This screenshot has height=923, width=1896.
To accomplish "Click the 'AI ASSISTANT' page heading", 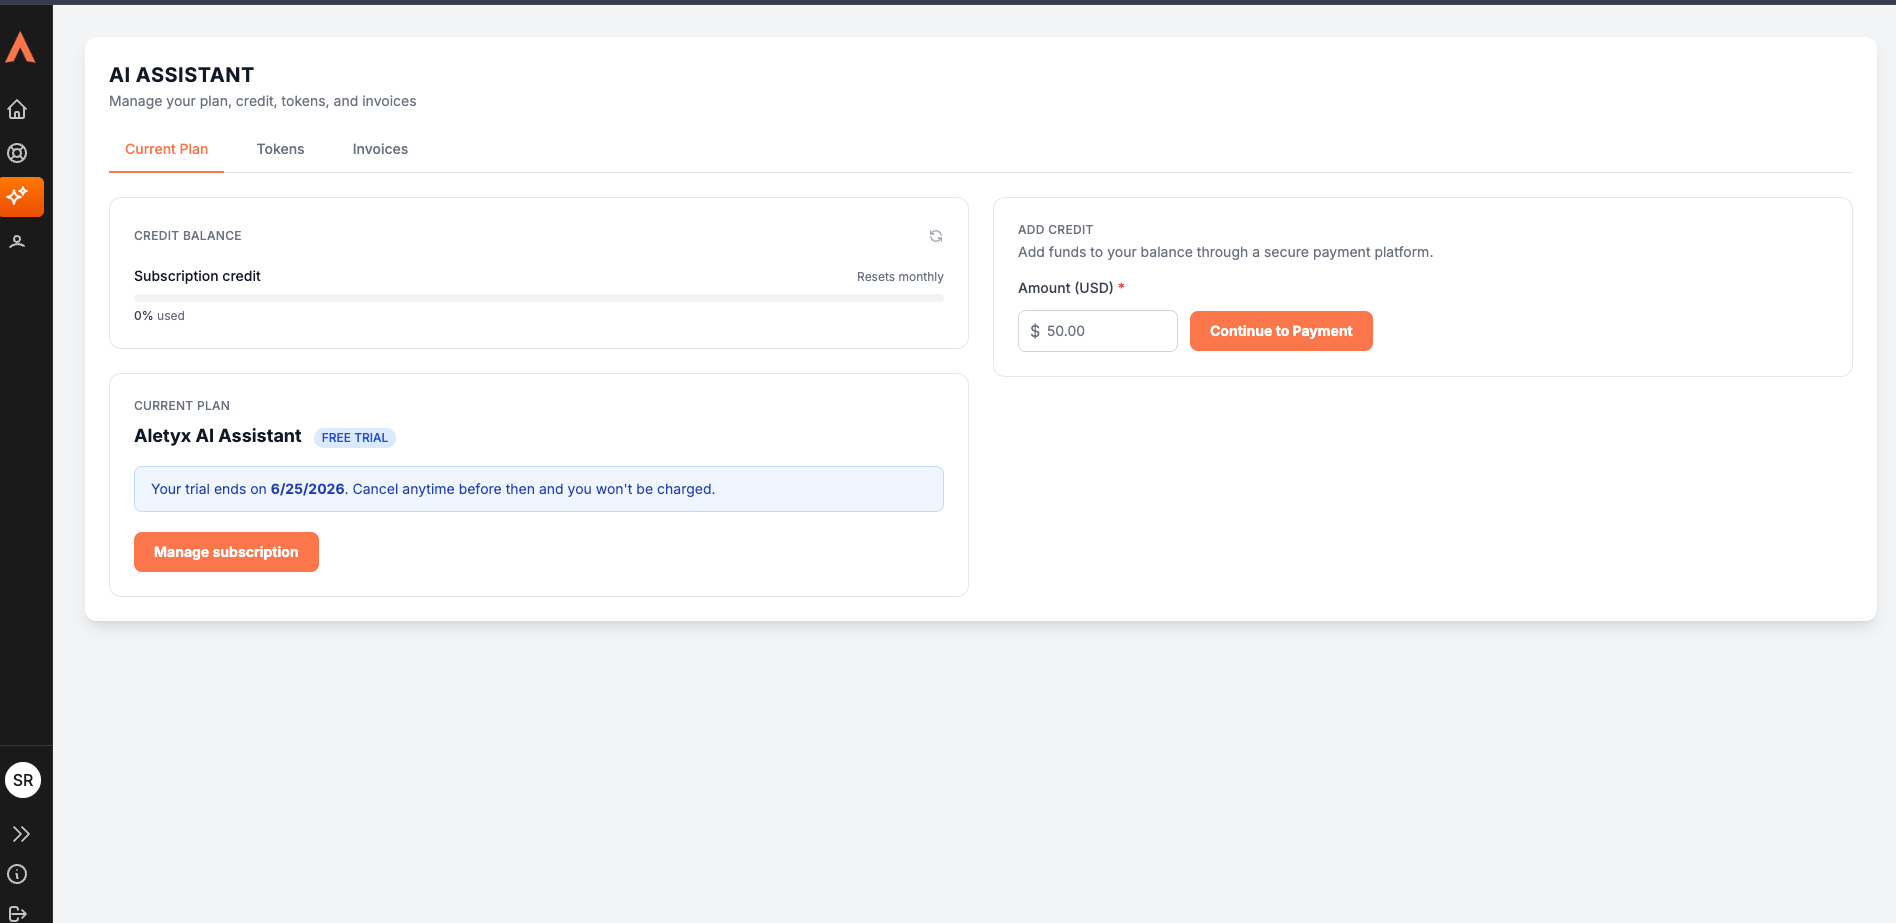I will [181, 75].
